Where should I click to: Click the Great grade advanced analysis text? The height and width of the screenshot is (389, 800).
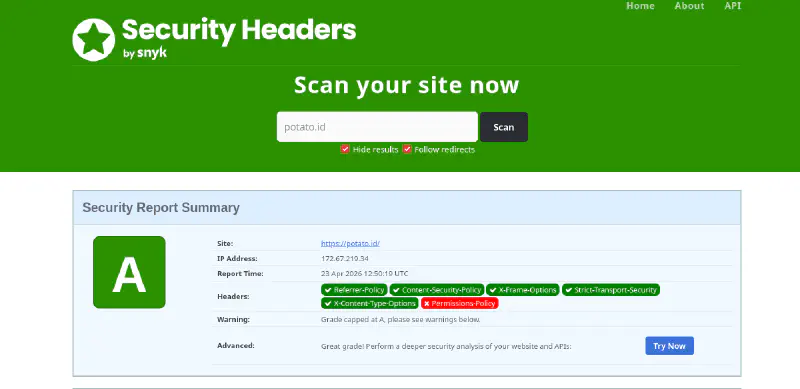coord(446,346)
